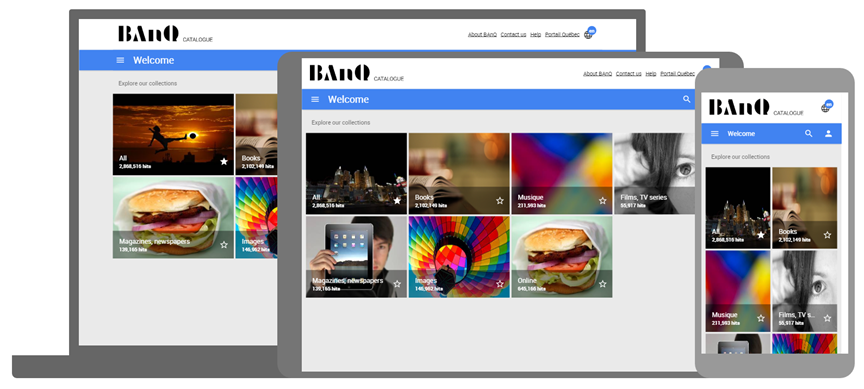The height and width of the screenshot is (389, 864).
Task: Toggle star on phone Films, TV tile
Action: (827, 318)
